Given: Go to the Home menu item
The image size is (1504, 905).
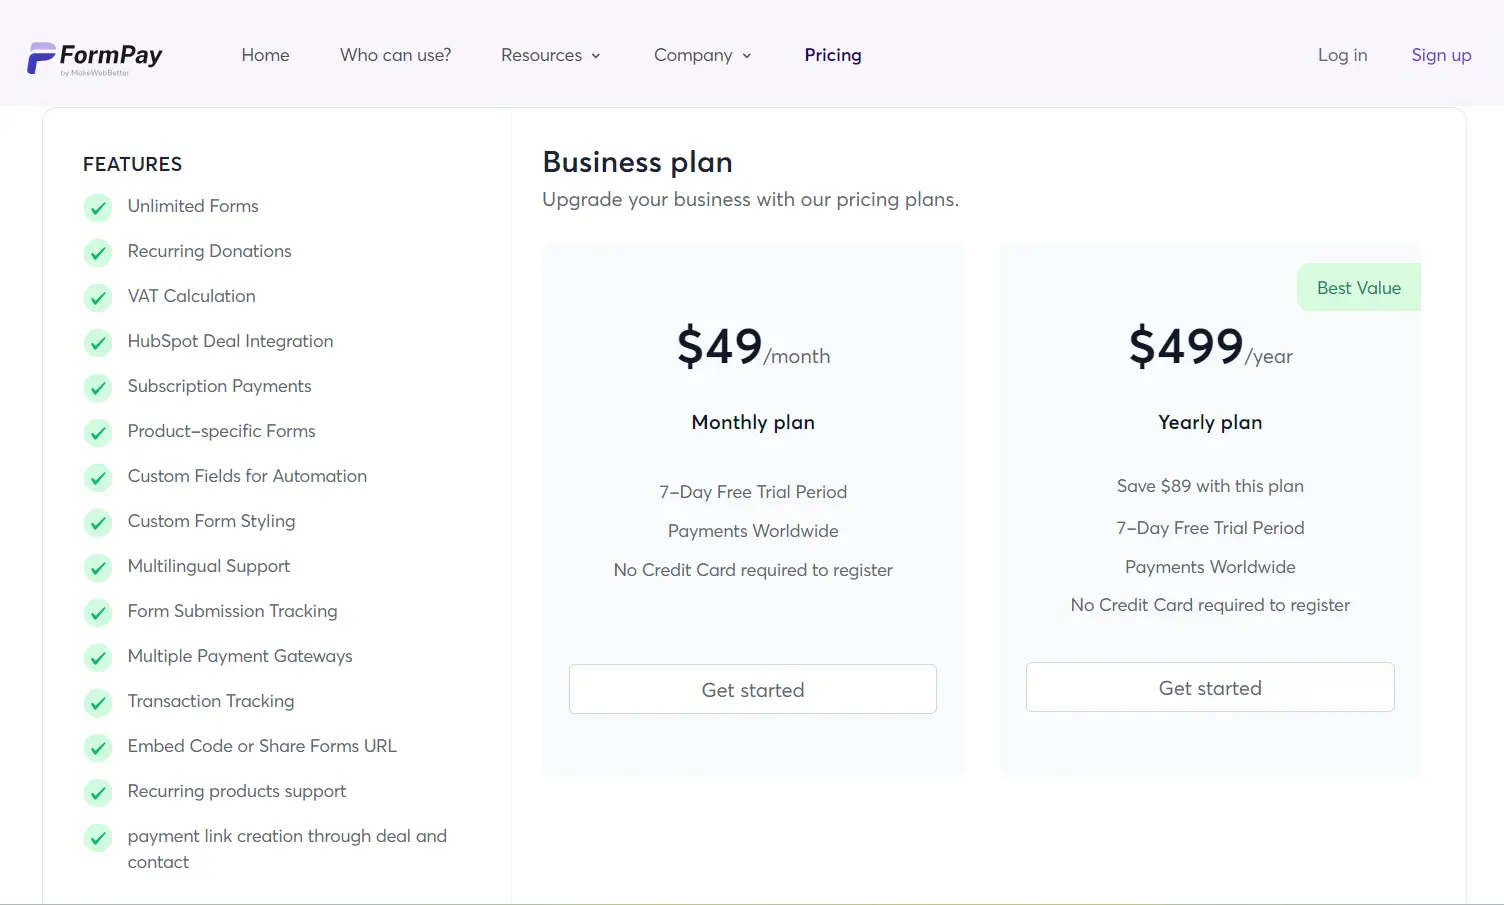Looking at the screenshot, I should click(x=265, y=55).
